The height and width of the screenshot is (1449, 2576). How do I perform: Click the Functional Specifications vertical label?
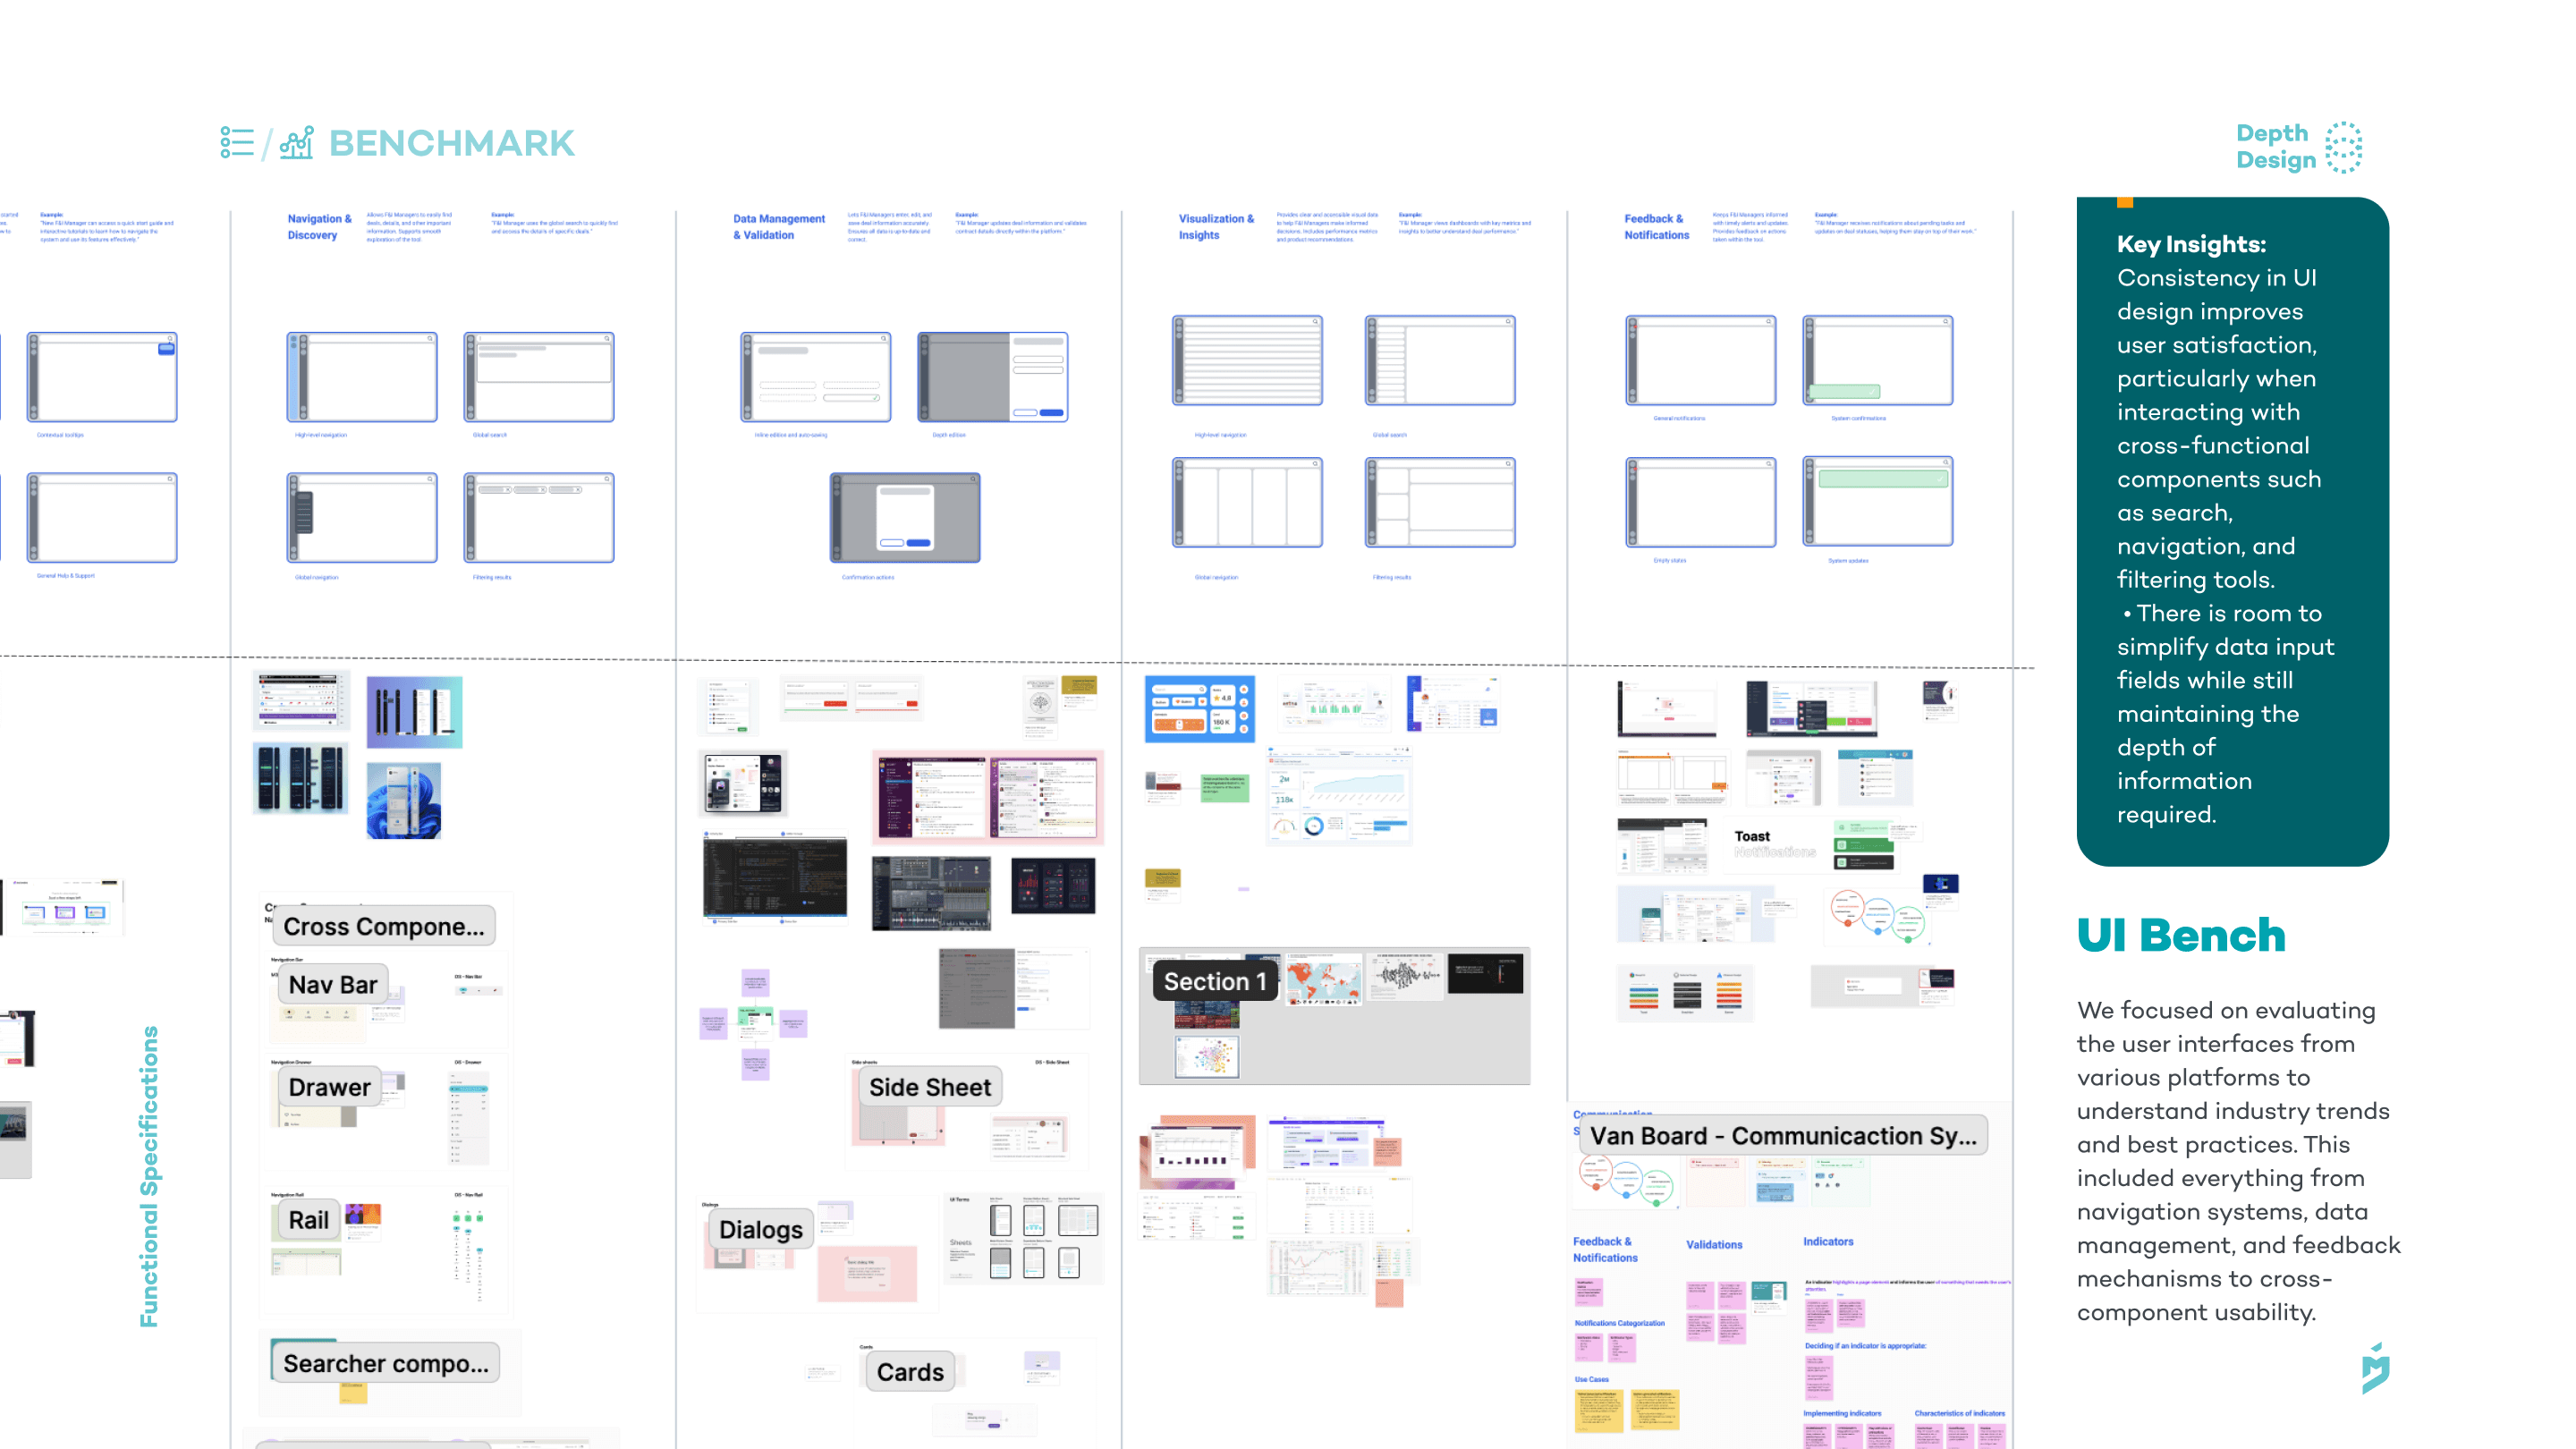pyautogui.click(x=149, y=1176)
